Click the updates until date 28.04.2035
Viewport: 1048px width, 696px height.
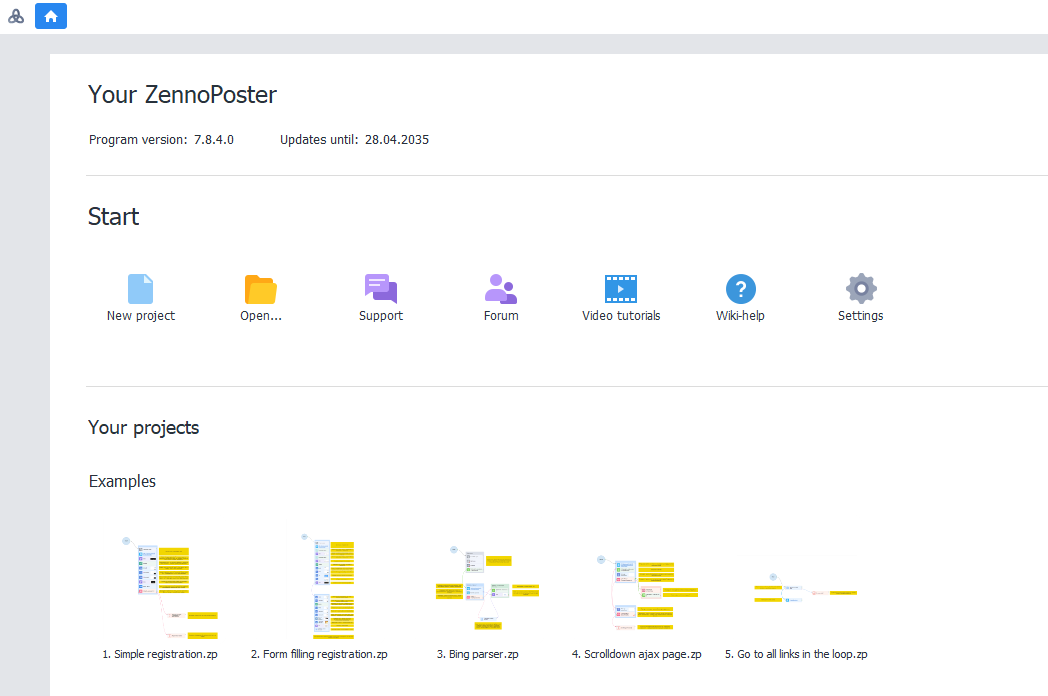pos(397,140)
